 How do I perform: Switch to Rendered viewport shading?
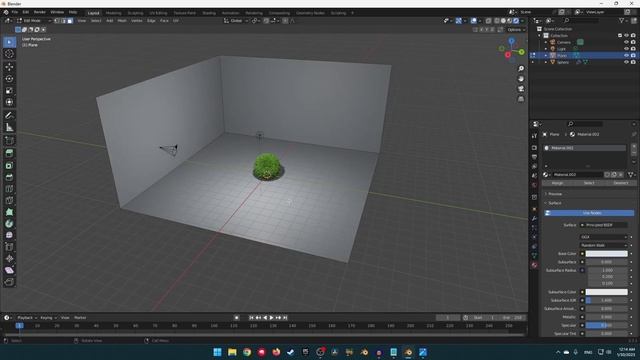click(x=516, y=20)
